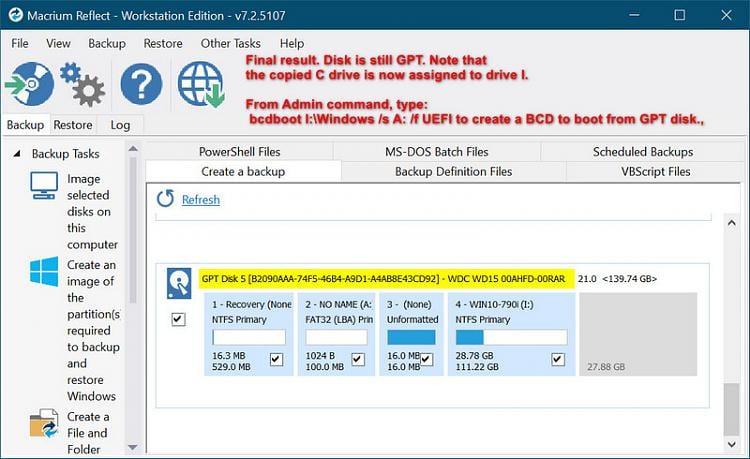This screenshot has width=750, height=459.
Task: Open the View menu
Action: coord(58,44)
